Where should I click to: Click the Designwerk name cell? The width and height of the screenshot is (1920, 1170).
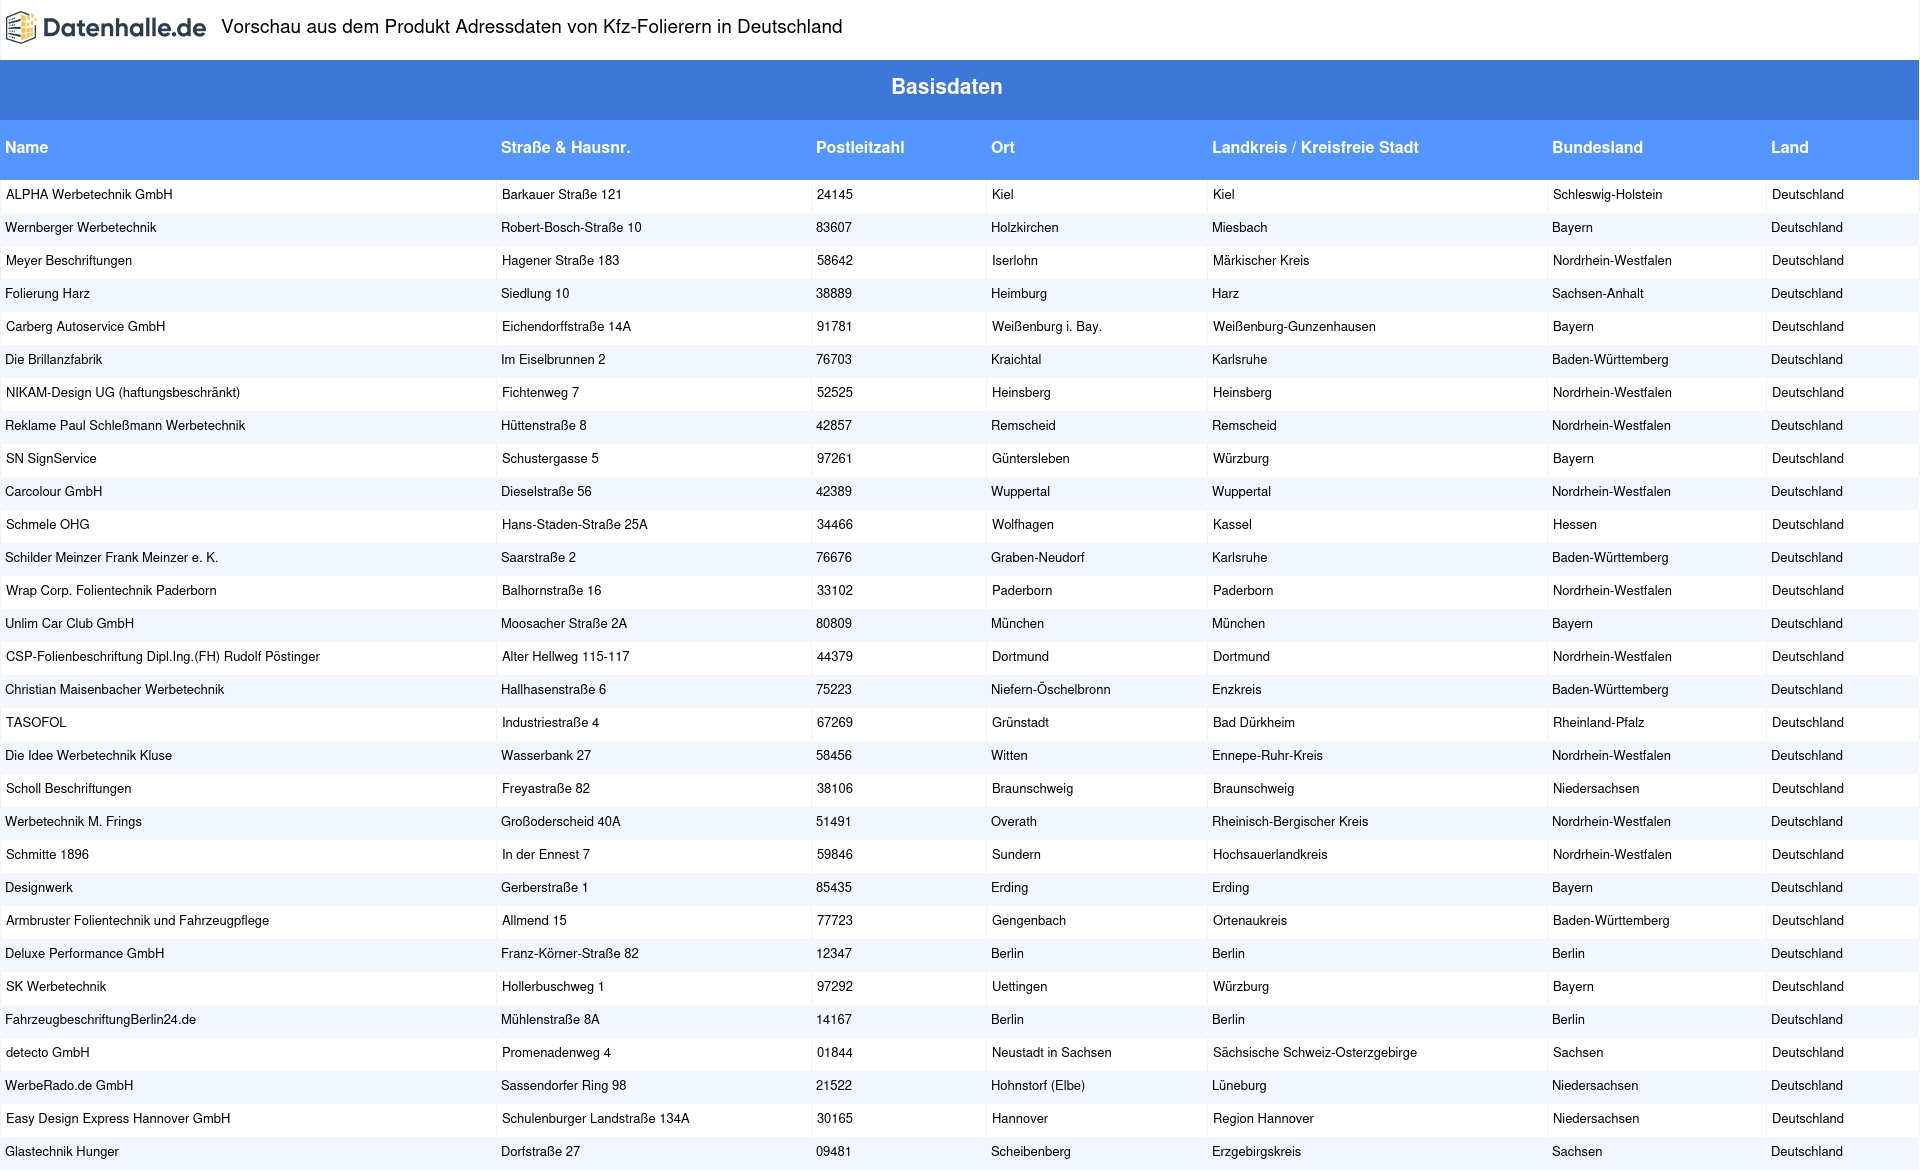pyautogui.click(x=39, y=888)
